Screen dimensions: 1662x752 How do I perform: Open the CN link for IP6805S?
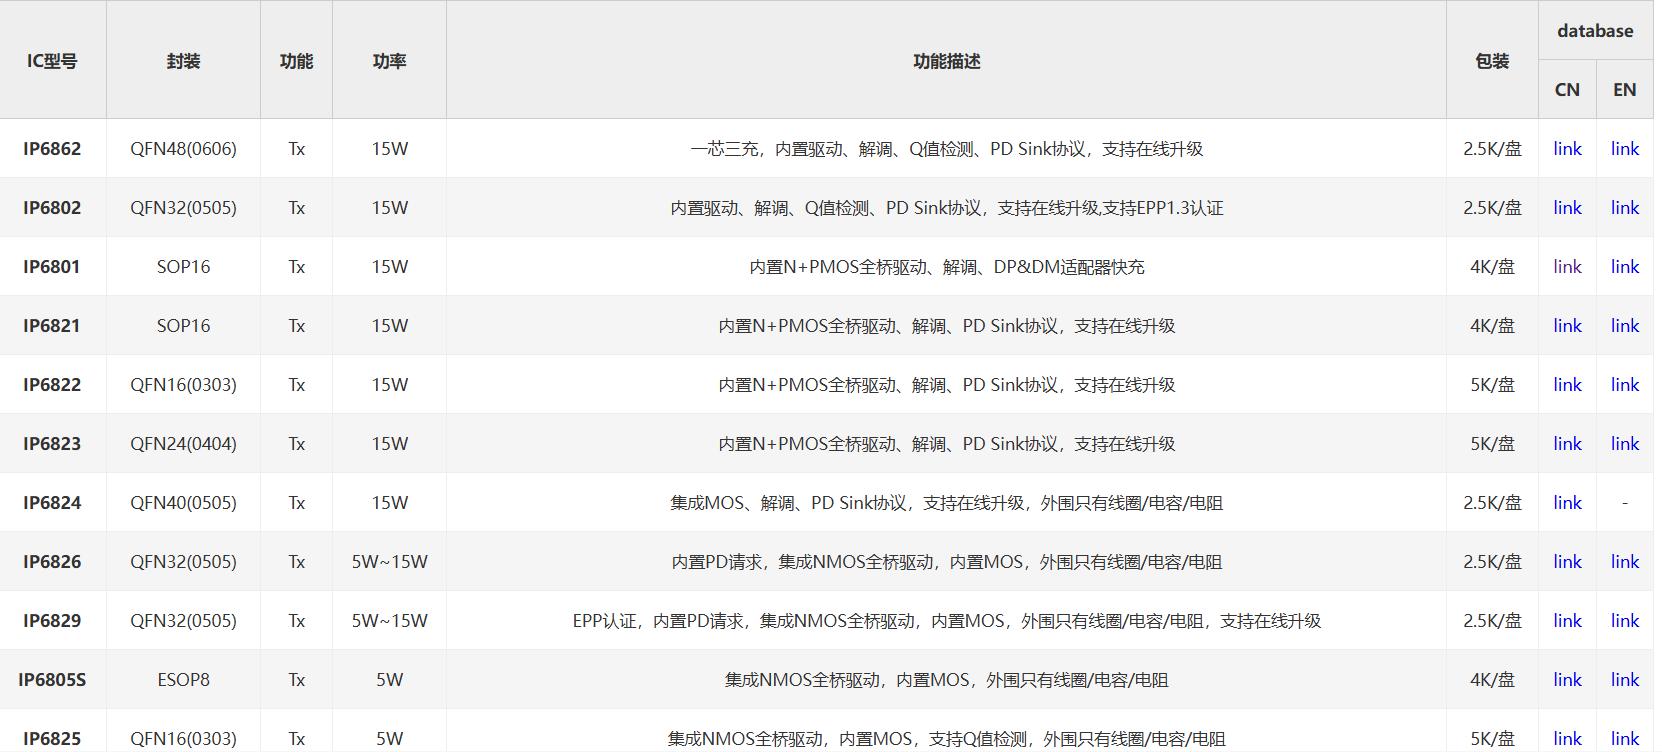coord(1567,680)
